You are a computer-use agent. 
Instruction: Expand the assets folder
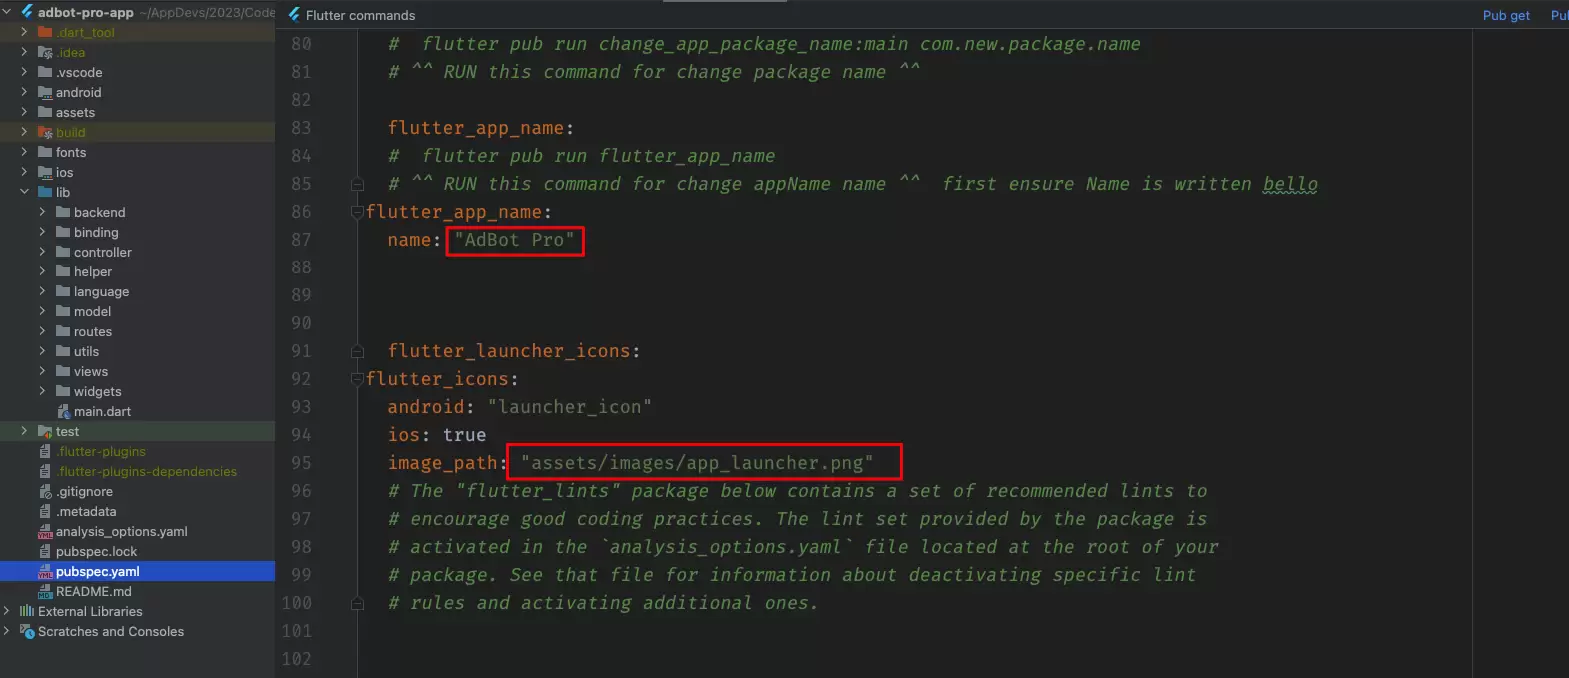pyautogui.click(x=24, y=112)
